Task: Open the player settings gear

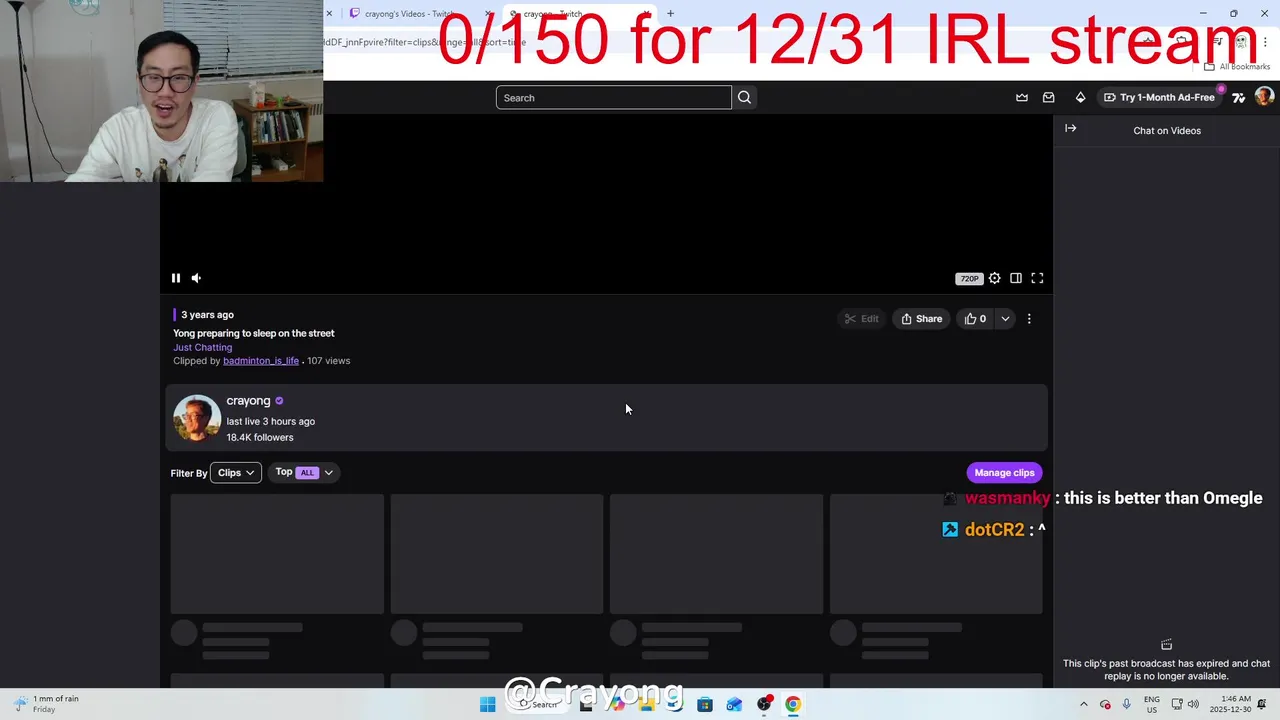Action: pyautogui.click(x=994, y=278)
